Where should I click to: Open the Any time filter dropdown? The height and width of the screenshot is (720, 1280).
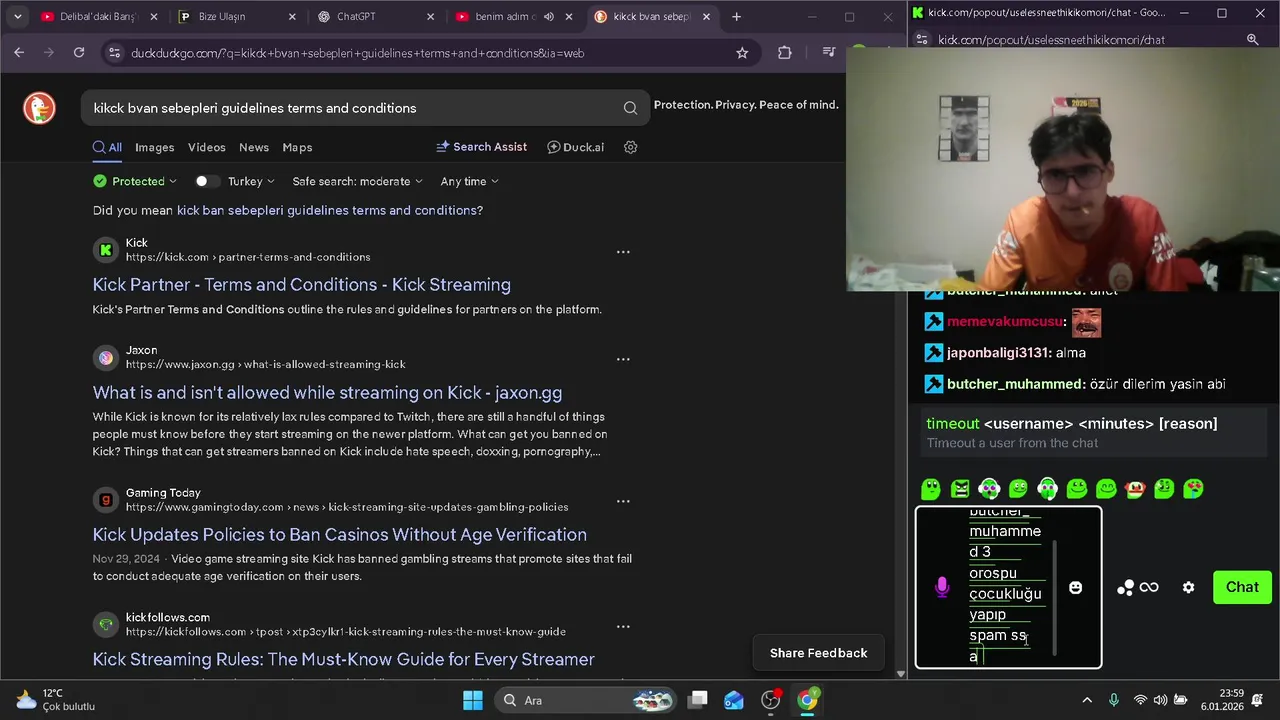coord(469,181)
